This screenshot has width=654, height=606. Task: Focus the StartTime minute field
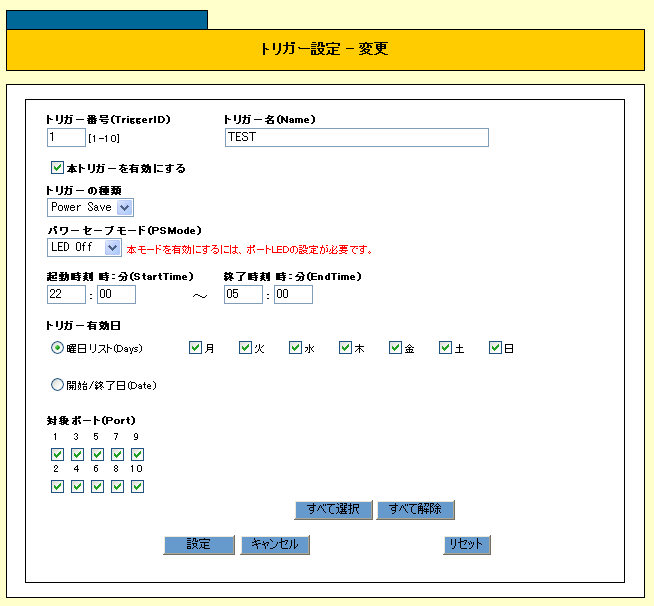point(116,294)
